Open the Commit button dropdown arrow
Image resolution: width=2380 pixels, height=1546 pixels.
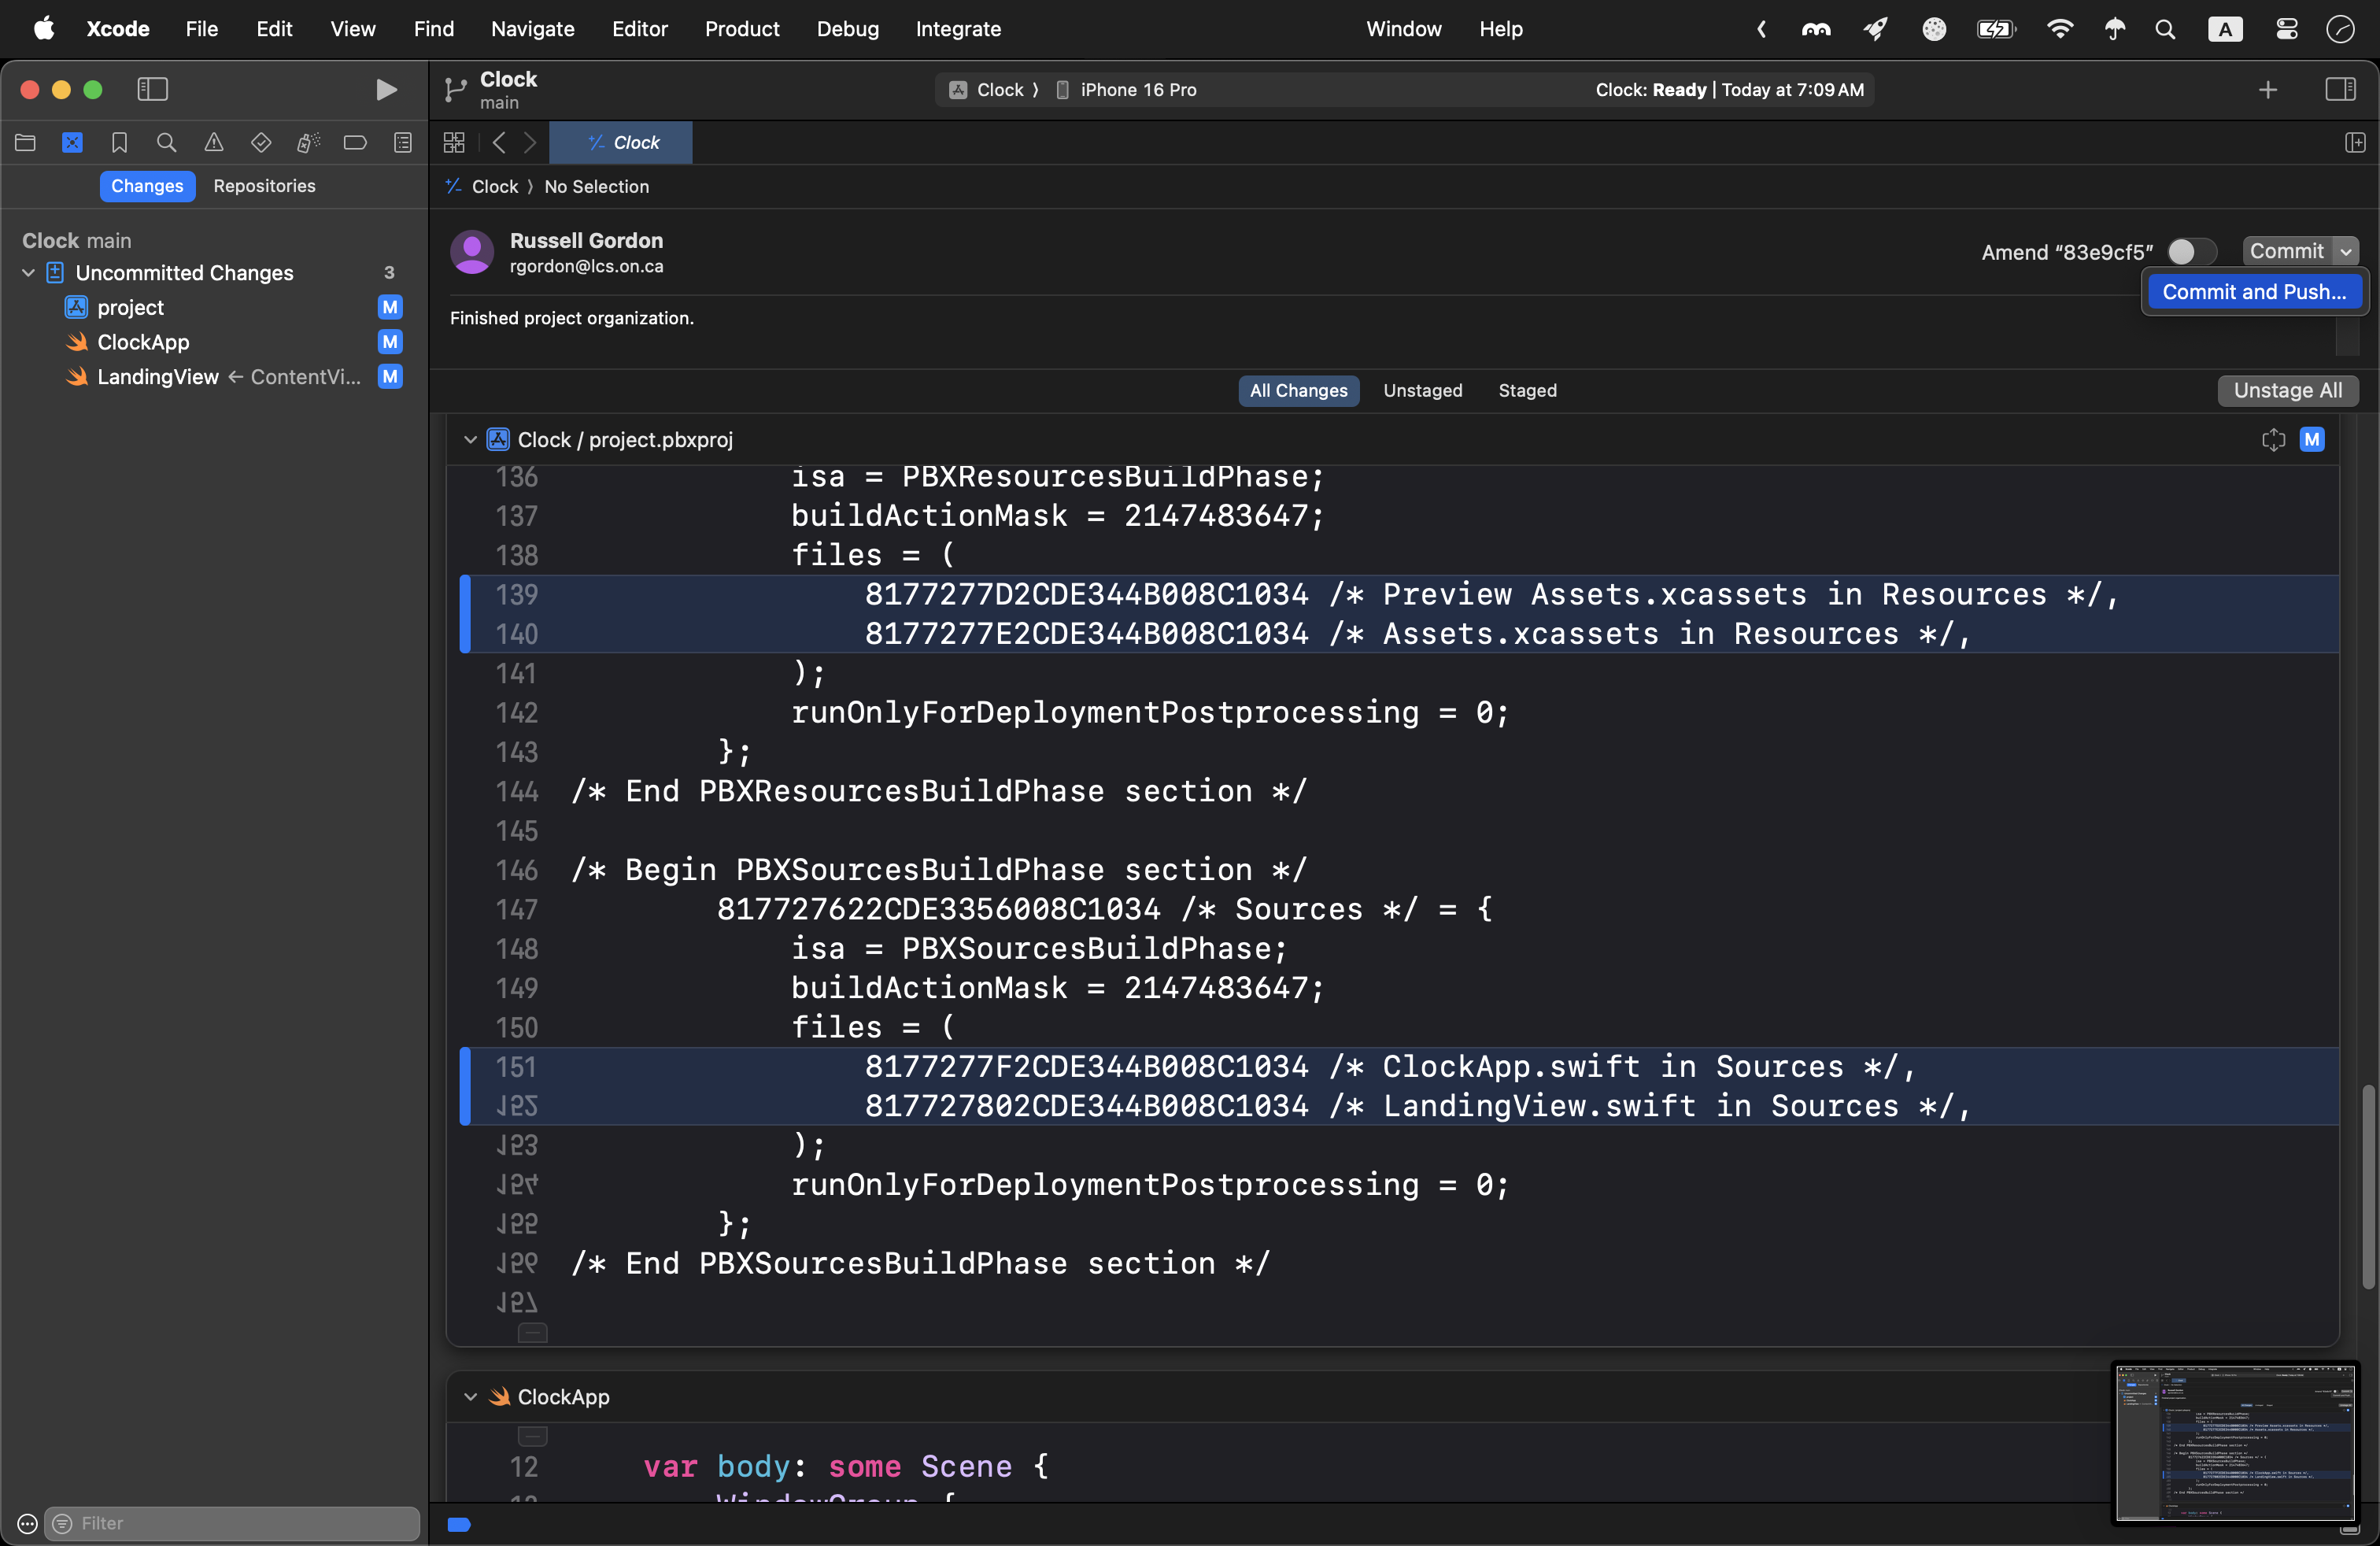pyautogui.click(x=2345, y=252)
